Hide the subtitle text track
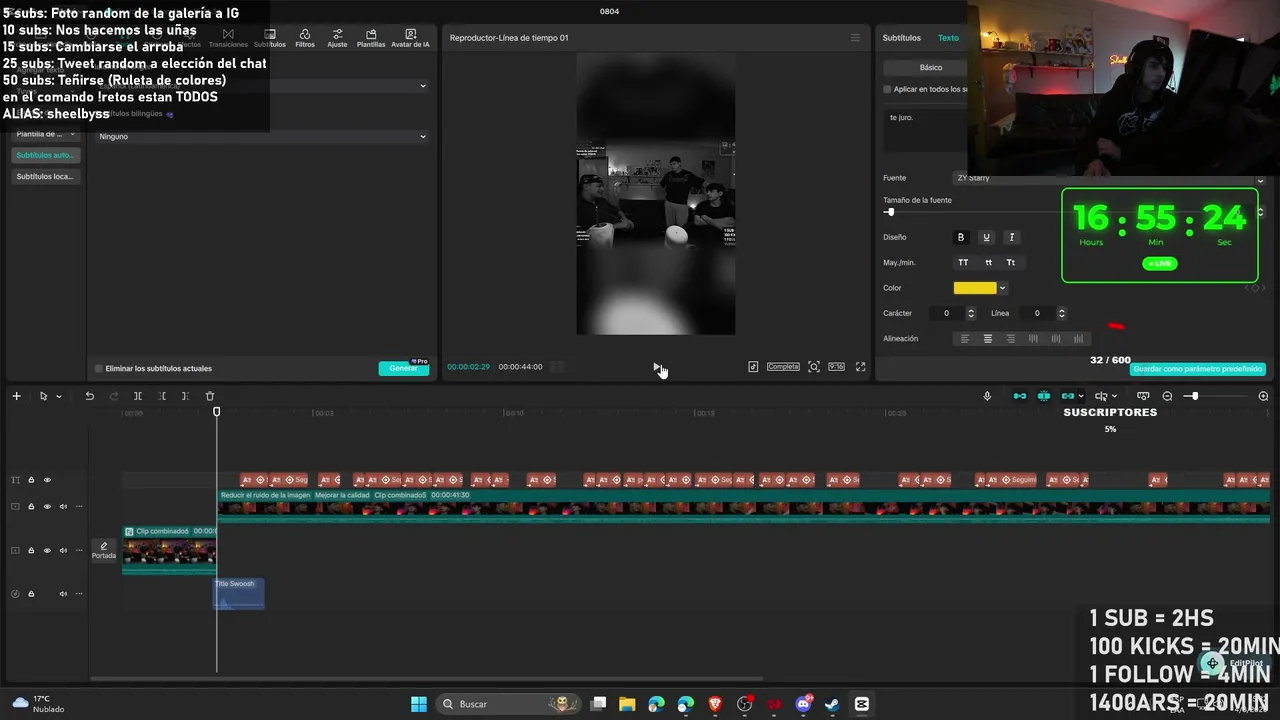This screenshot has height=720, width=1280. pos(47,480)
